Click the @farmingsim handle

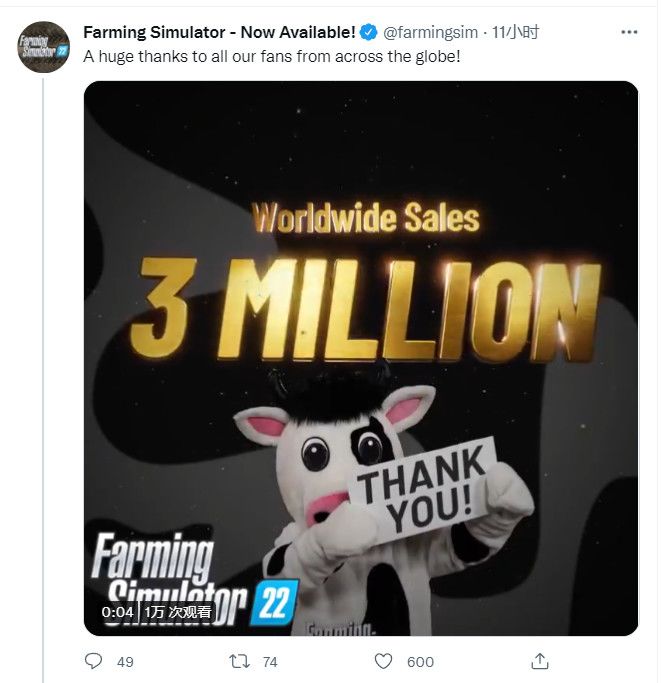tap(427, 32)
